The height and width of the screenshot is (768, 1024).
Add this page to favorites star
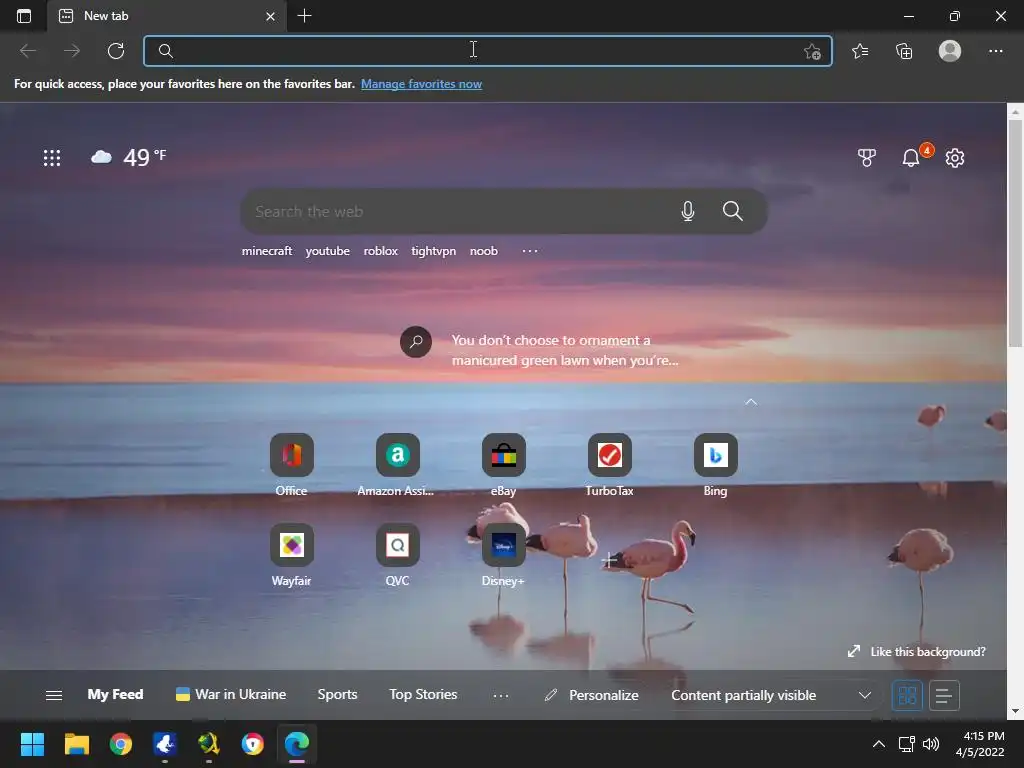coord(812,51)
